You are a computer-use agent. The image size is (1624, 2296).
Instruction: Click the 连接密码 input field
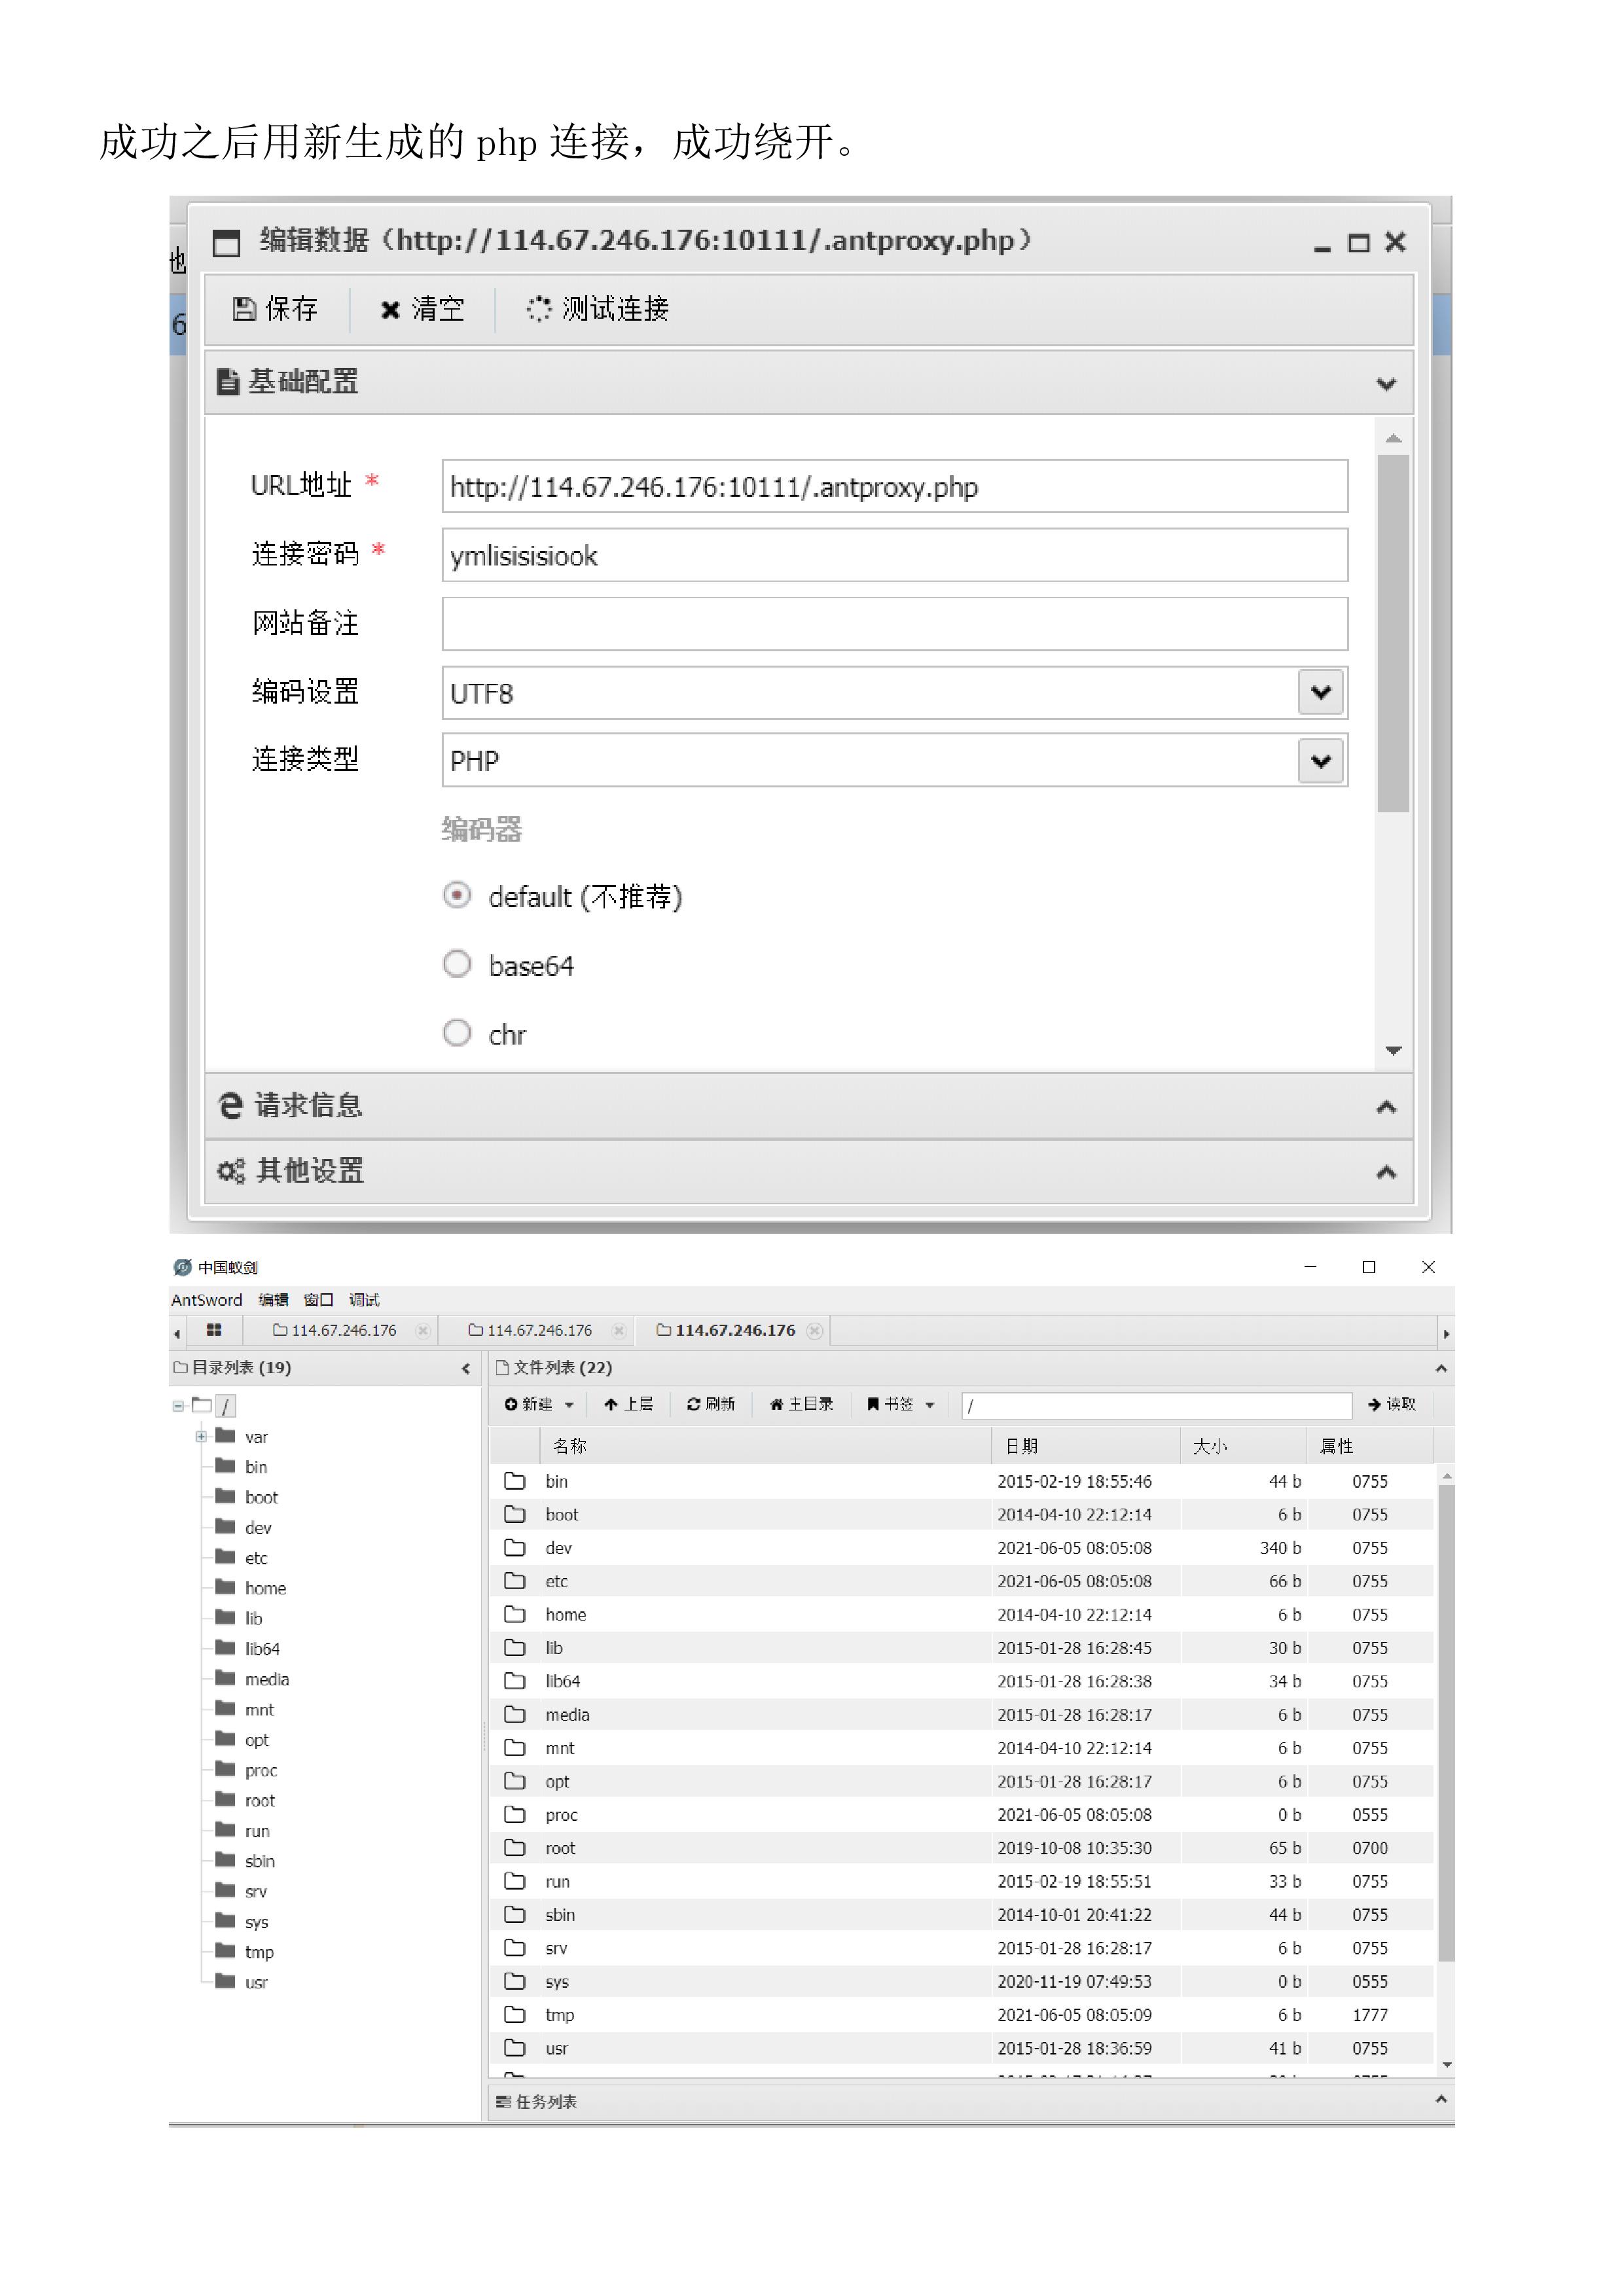pos(894,555)
